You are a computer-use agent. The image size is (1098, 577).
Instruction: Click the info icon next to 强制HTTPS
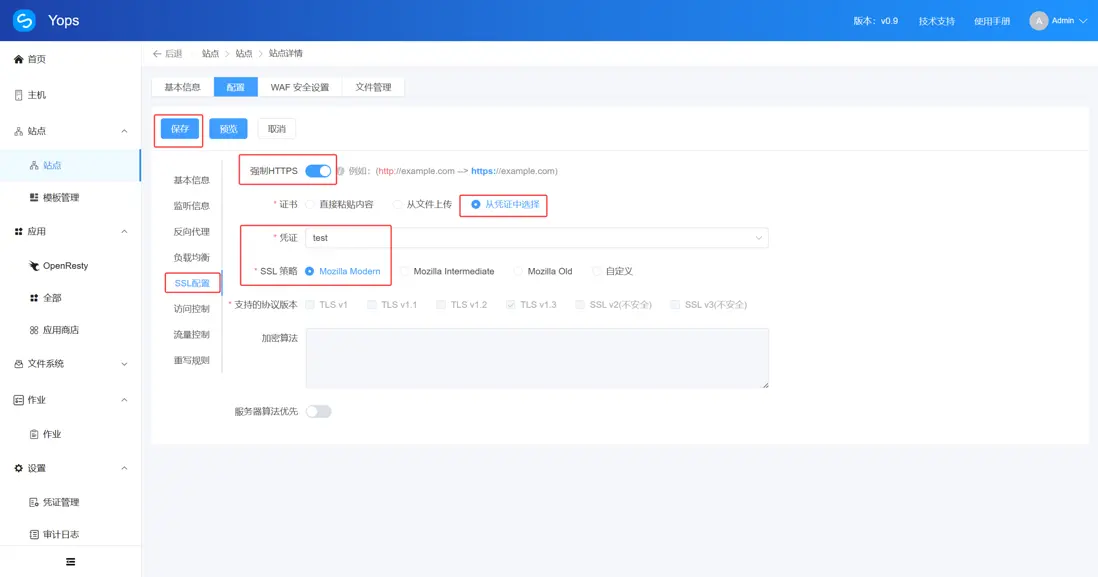tap(340, 171)
